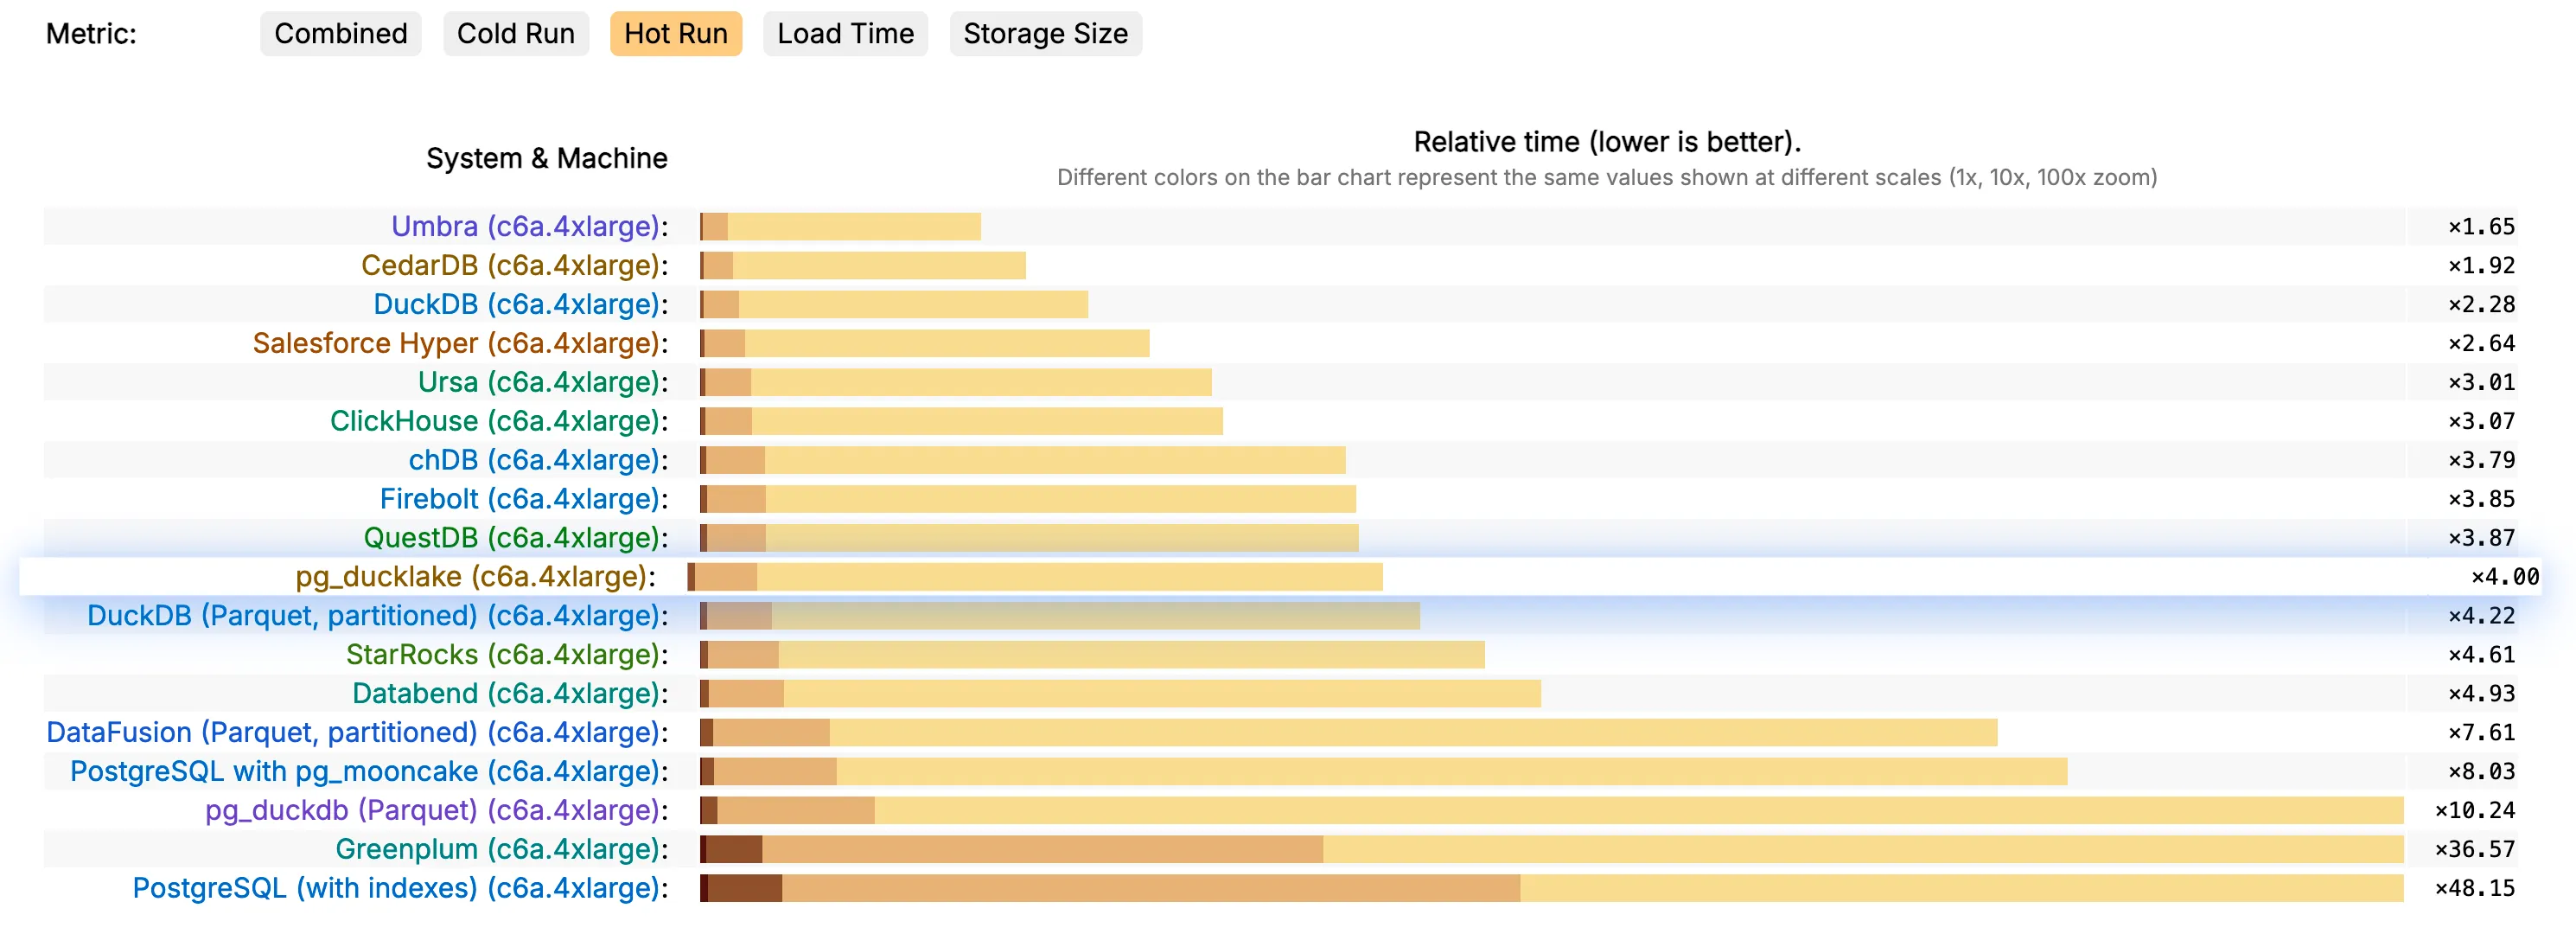Switch to Storage Size metric
The image size is (2576, 934).
pyautogui.click(x=1045, y=34)
